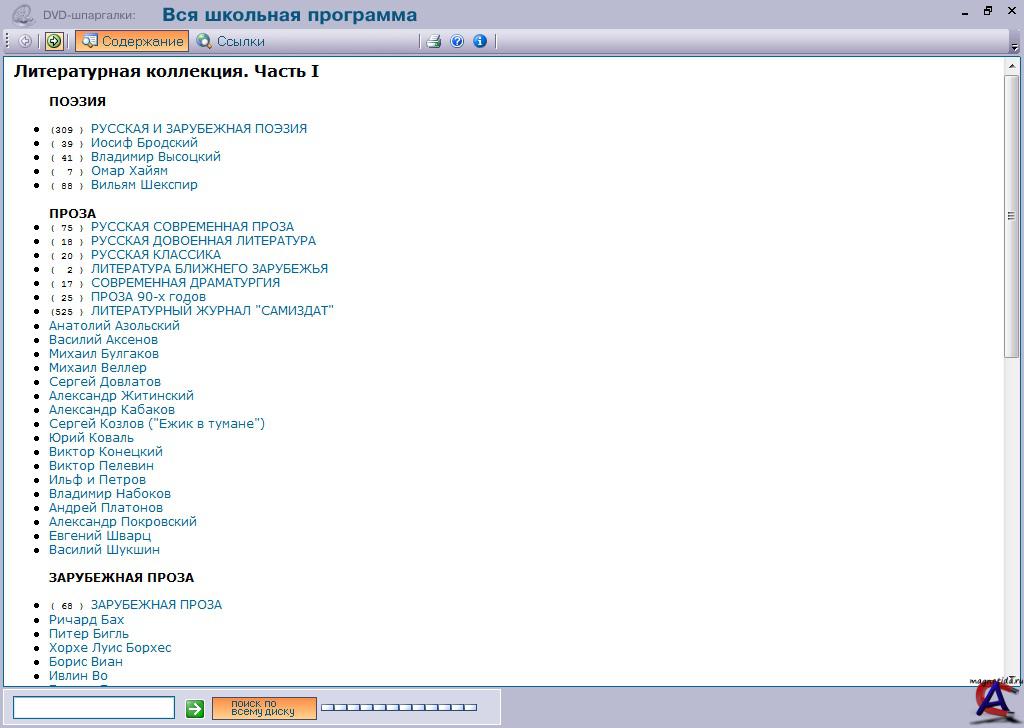This screenshot has width=1024, height=728.
Task: Click inside the search text field
Action: pyautogui.click(x=94, y=708)
